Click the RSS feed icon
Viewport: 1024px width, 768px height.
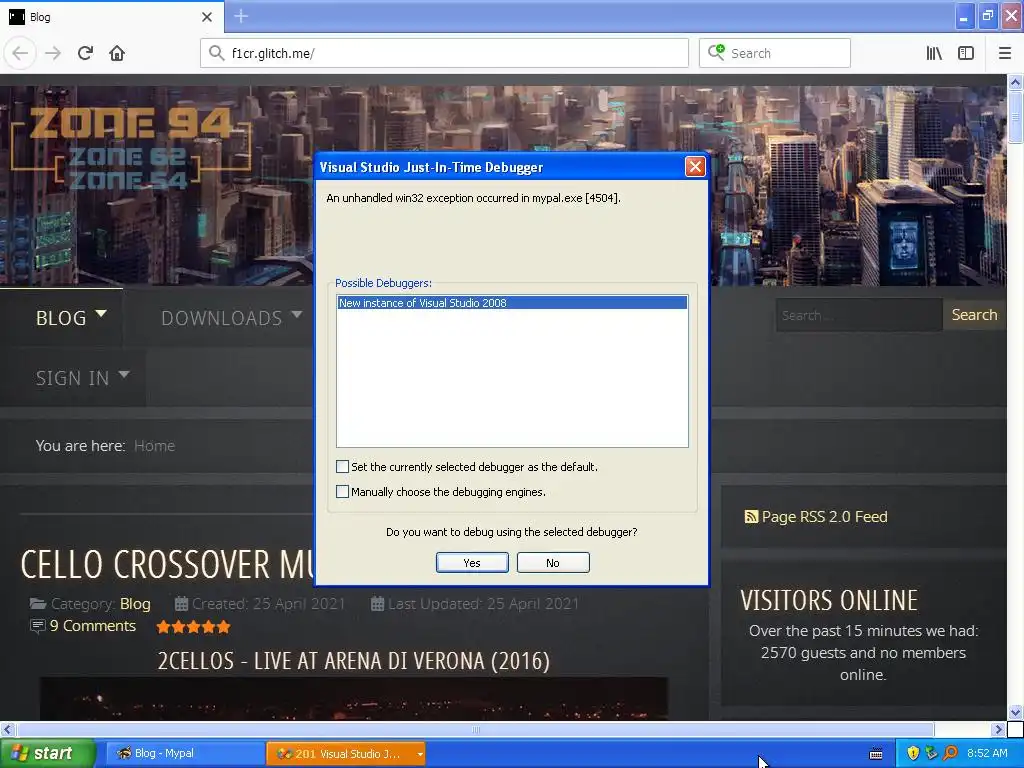tap(751, 517)
